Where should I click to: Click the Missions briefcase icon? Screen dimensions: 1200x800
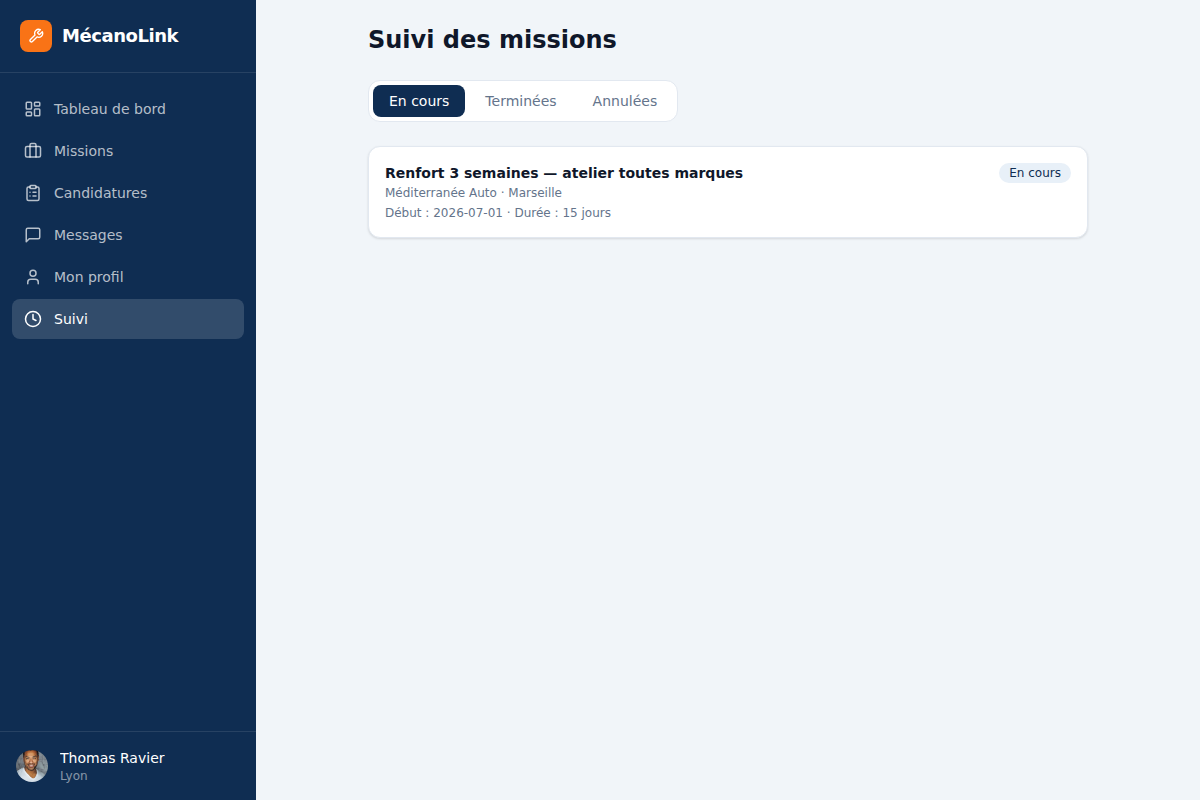click(x=33, y=151)
